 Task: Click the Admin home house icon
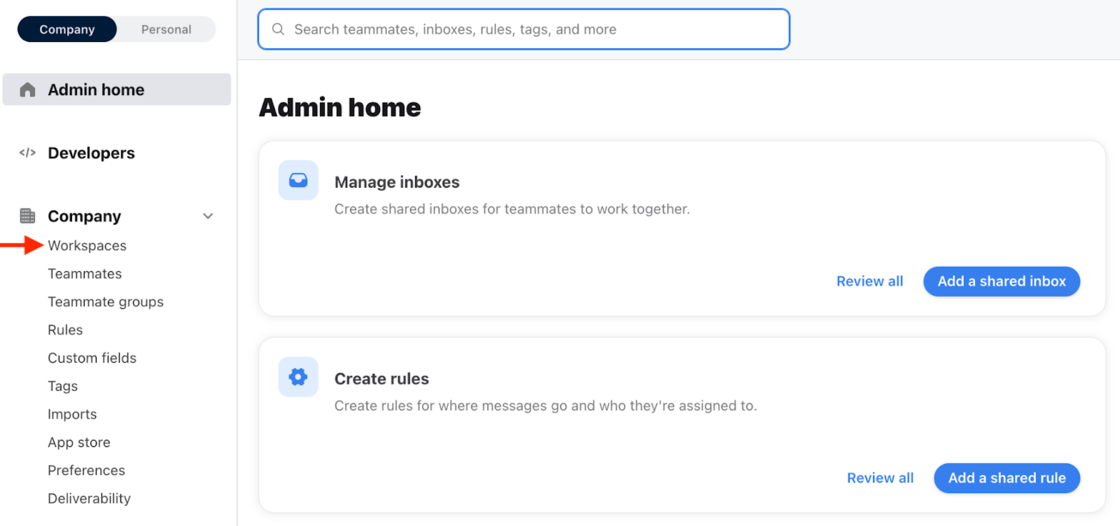[28, 90]
